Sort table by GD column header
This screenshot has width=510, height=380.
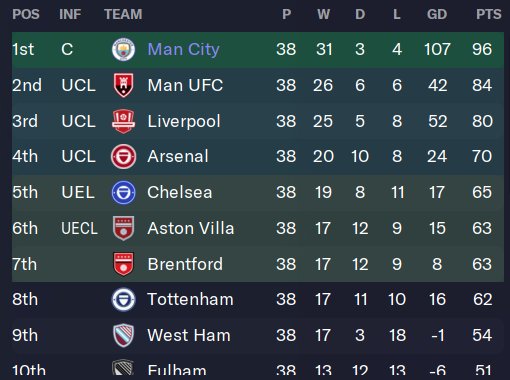[x=437, y=14]
